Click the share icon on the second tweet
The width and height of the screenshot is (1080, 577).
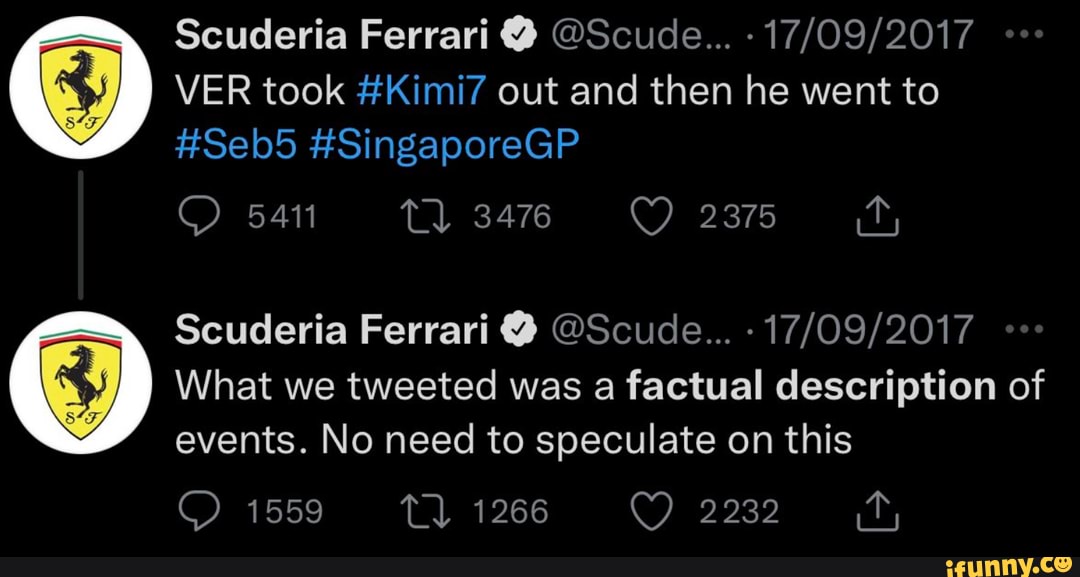click(x=877, y=509)
